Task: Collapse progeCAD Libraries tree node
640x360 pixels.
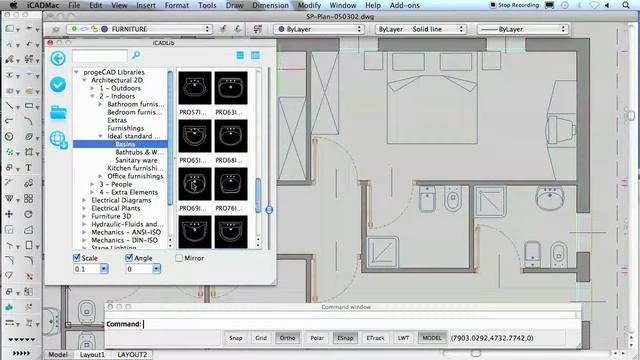Action: click(x=76, y=72)
